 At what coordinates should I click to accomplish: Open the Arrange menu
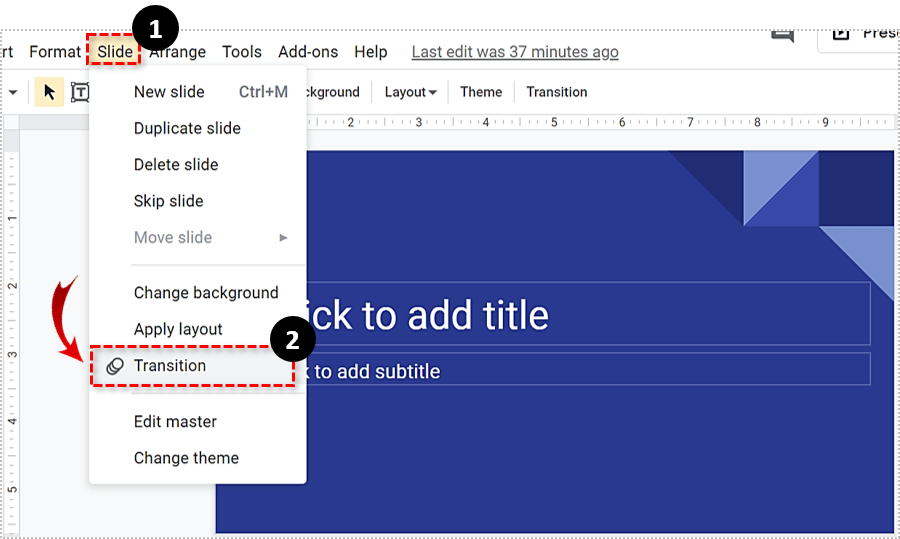[x=178, y=52]
